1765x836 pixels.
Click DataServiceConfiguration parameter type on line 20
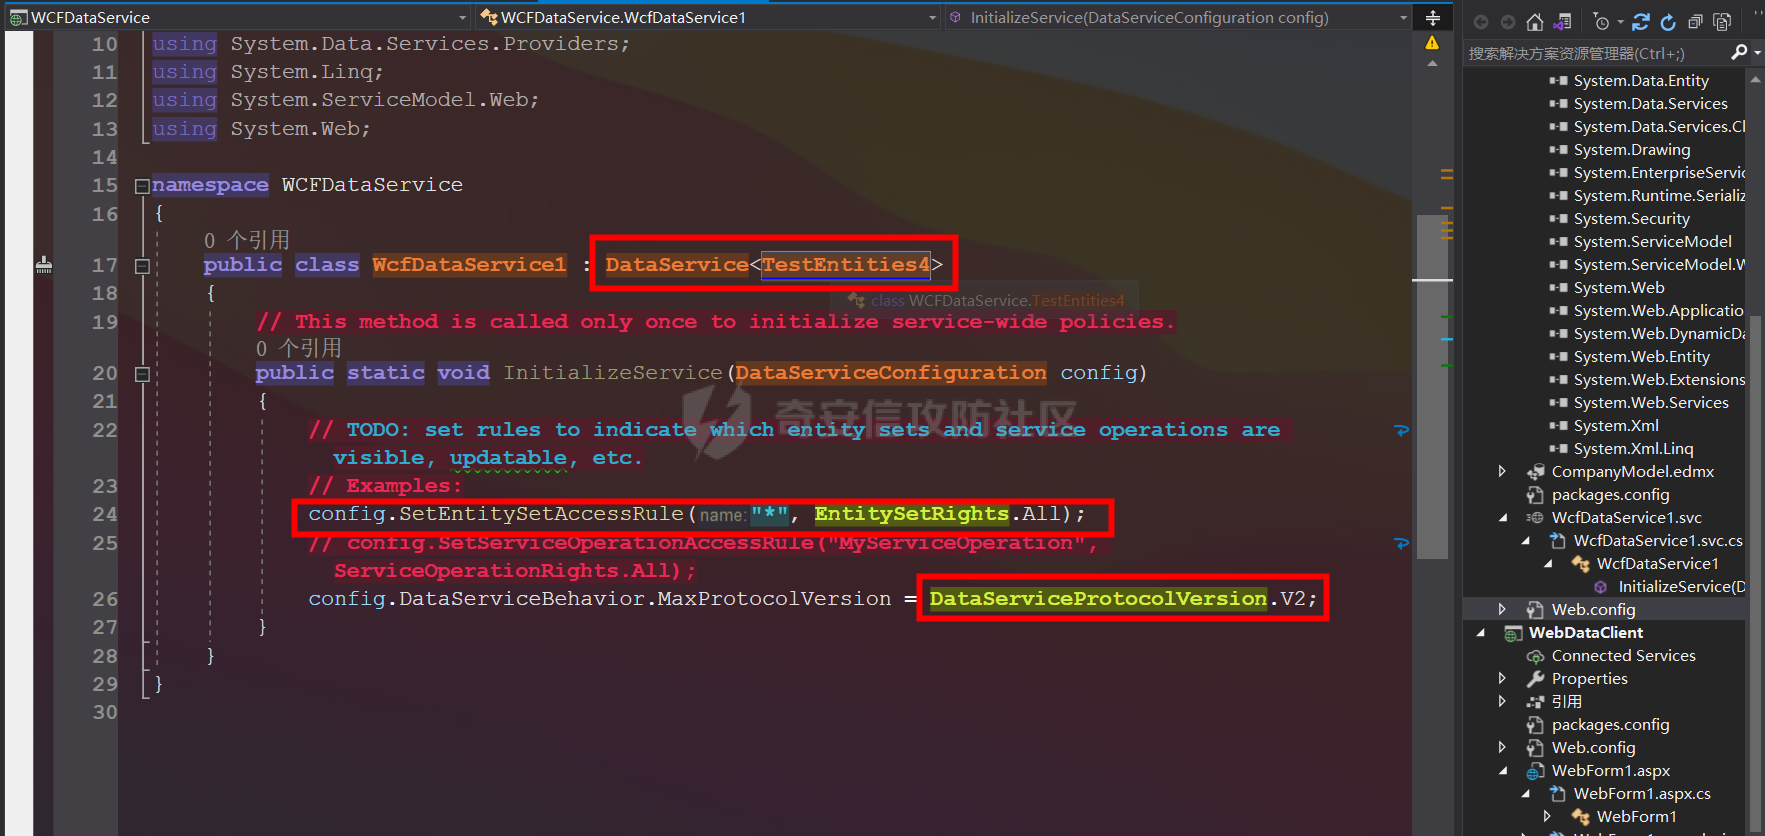(891, 373)
